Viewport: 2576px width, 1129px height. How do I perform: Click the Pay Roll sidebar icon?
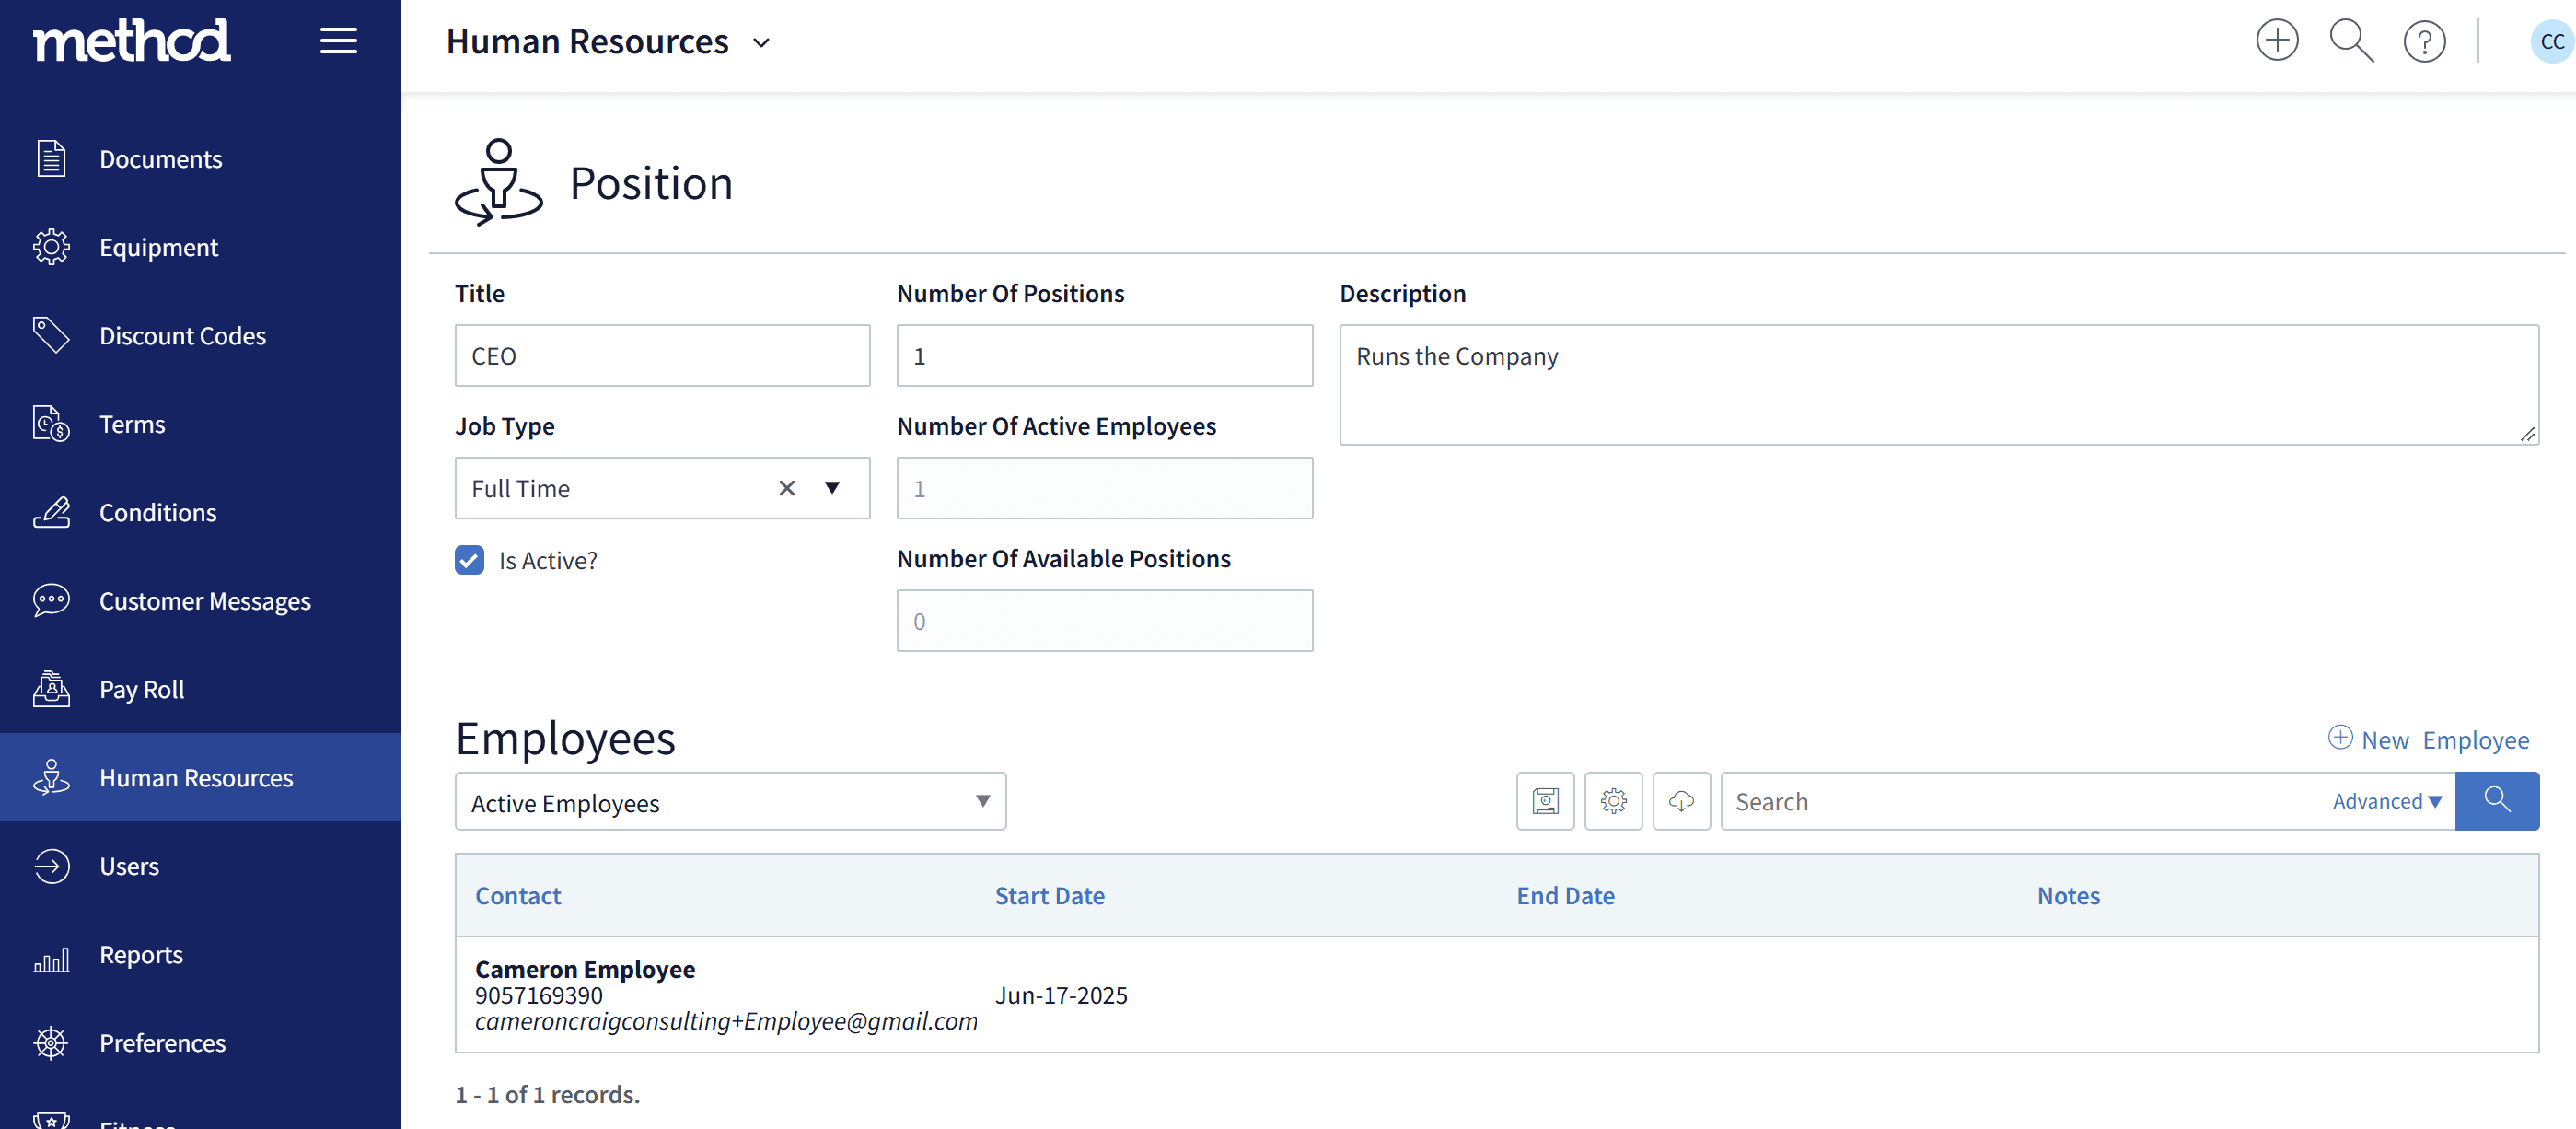coord(51,689)
